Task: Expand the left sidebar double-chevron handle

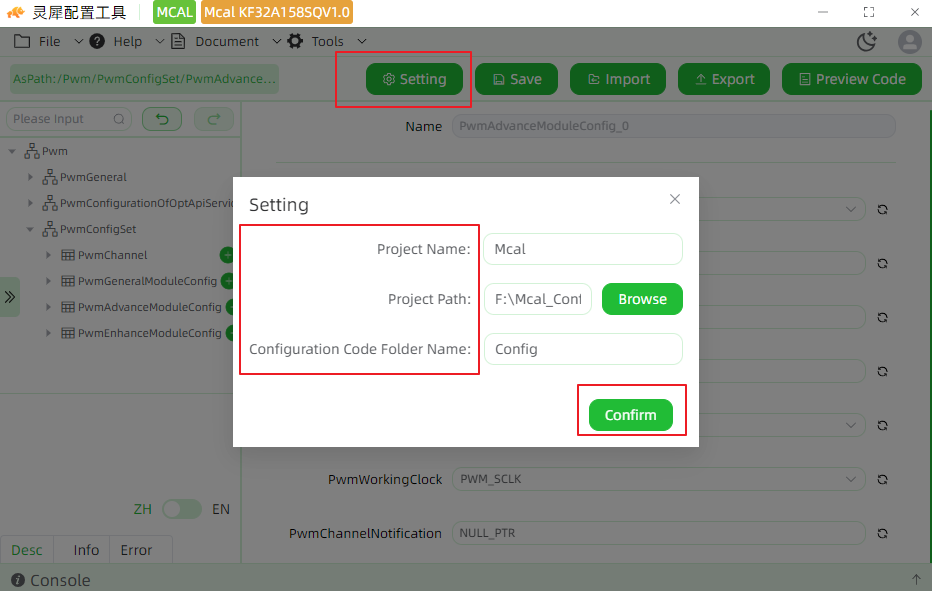Action: point(10,297)
